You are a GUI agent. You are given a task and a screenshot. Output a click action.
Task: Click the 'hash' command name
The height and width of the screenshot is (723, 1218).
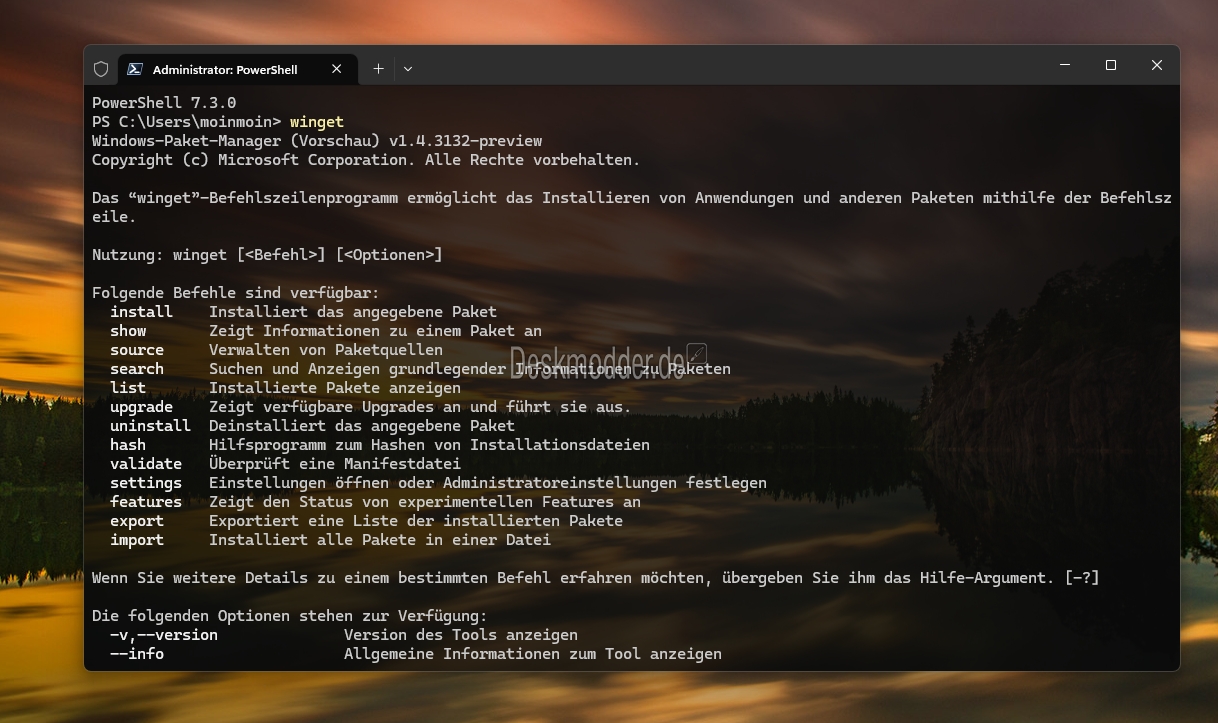[128, 445]
